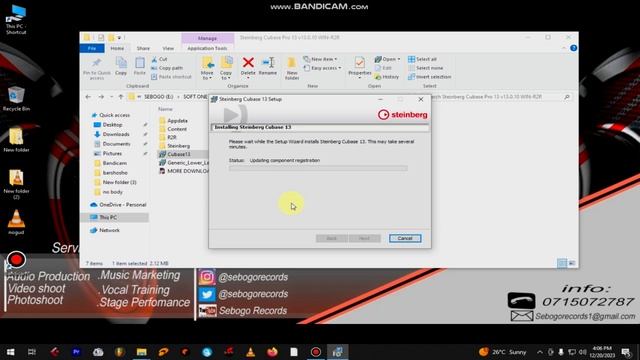The height and width of the screenshot is (360, 640).
Task: Show hidden system tray icons chevron
Action: (x=540, y=352)
